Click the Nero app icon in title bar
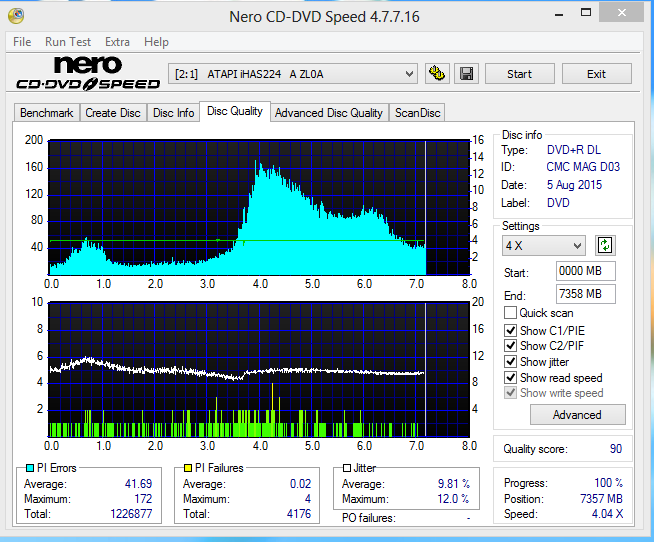The width and height of the screenshot is (654, 542). point(16,16)
